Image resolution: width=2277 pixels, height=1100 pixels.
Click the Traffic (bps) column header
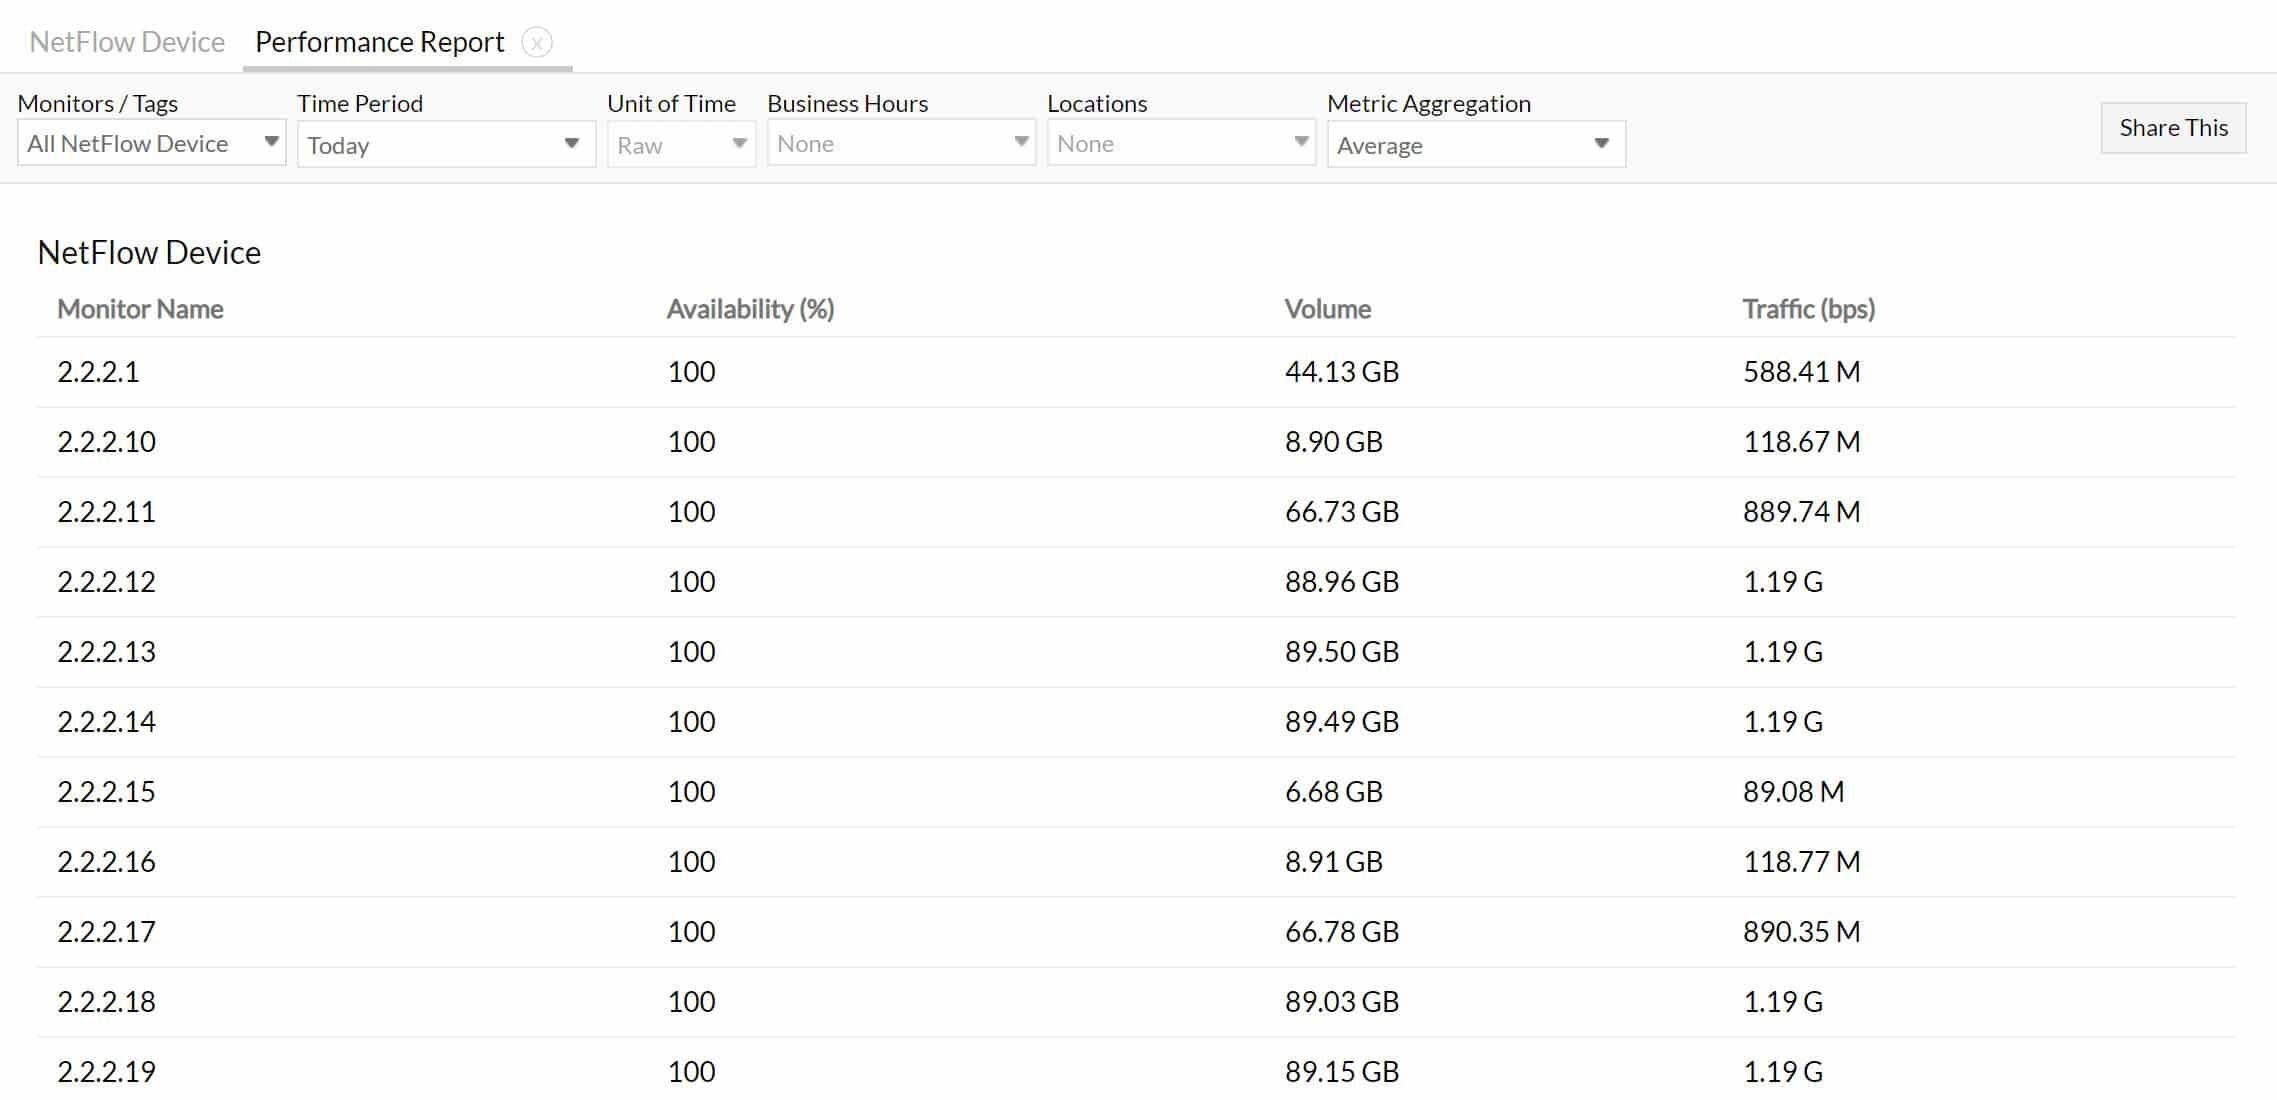1808,309
